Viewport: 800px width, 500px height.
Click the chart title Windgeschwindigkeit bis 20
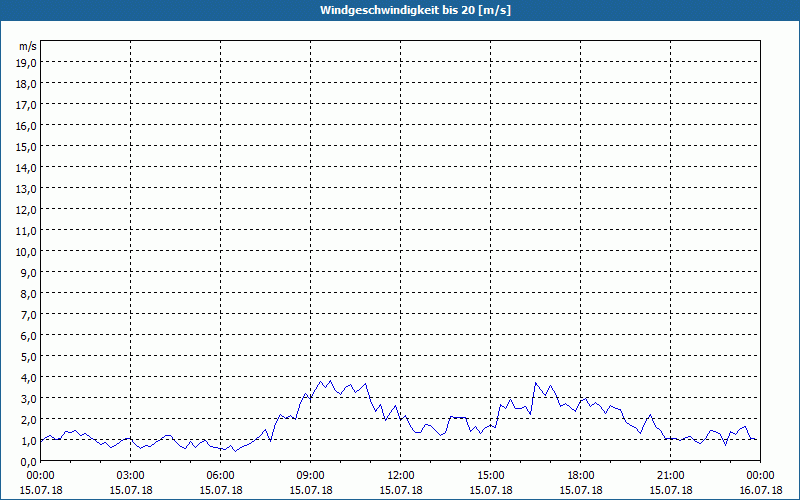(415, 10)
